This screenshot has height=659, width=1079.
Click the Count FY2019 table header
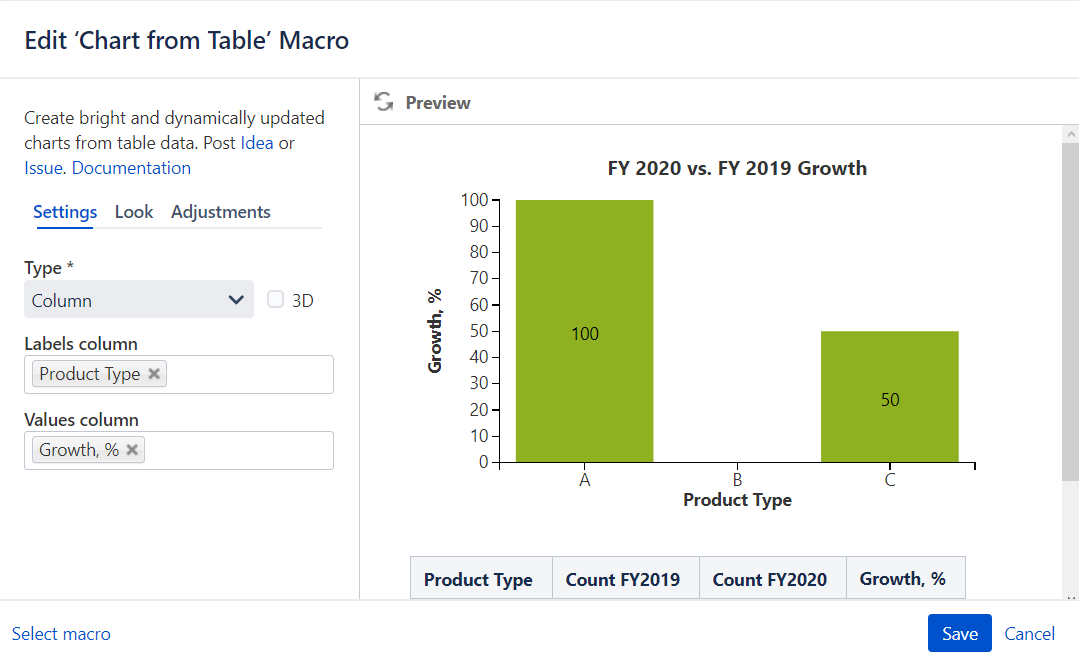click(624, 578)
